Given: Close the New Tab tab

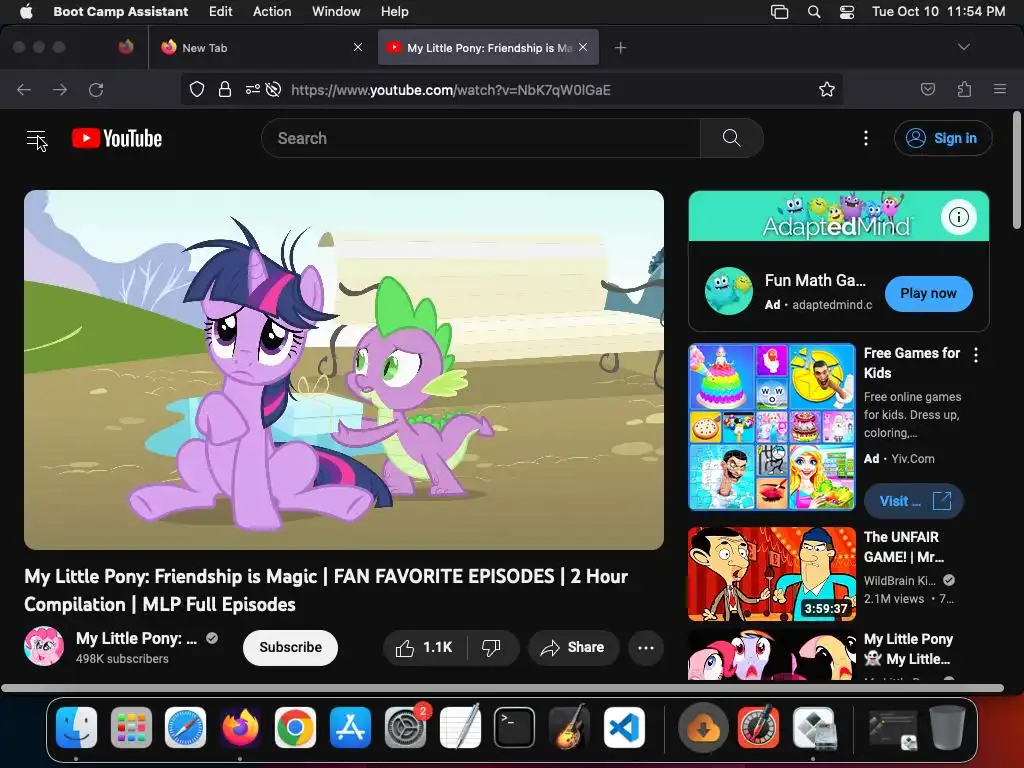Looking at the screenshot, I should click(358, 47).
